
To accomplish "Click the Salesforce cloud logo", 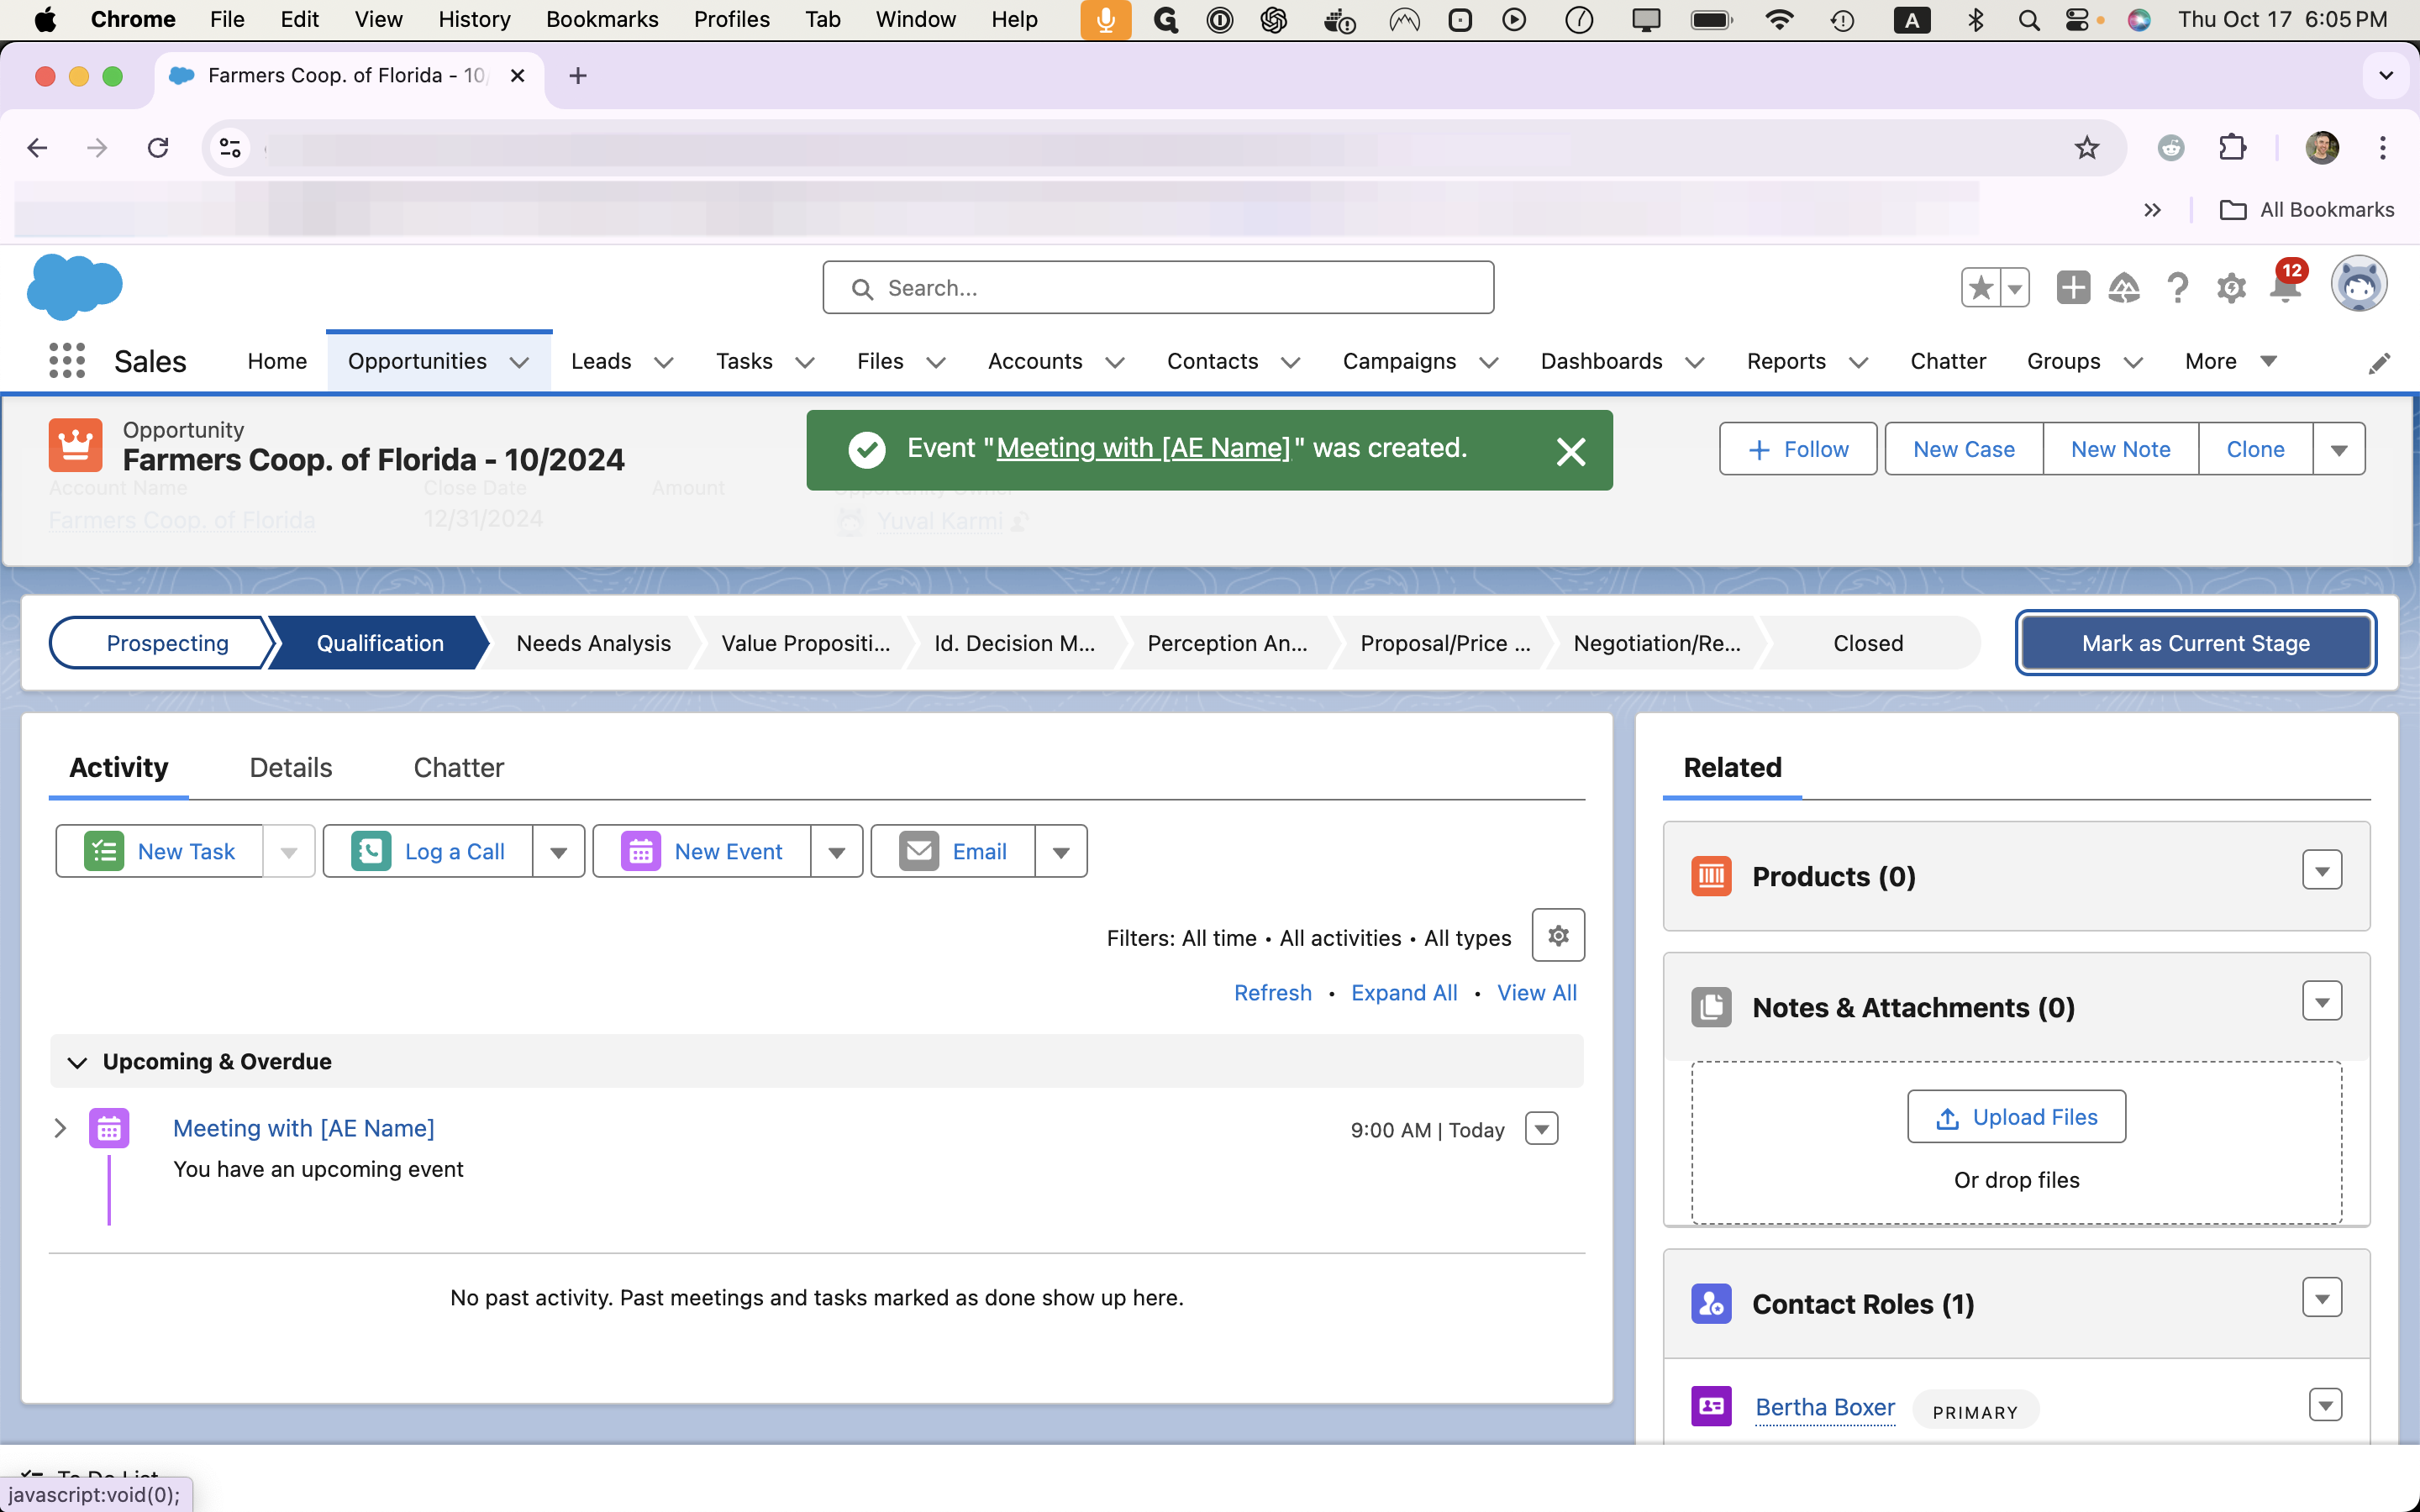I will [x=75, y=287].
